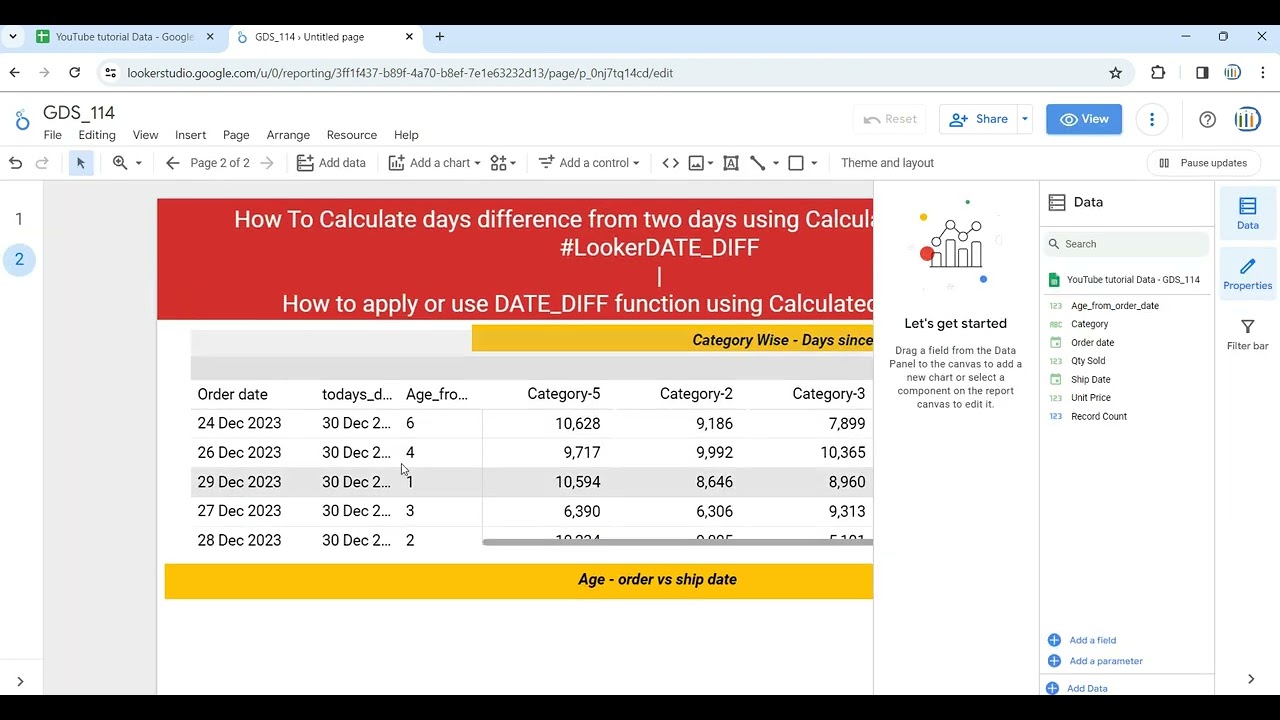Open the Editing menu
This screenshot has height=720, width=1280.
click(x=97, y=135)
